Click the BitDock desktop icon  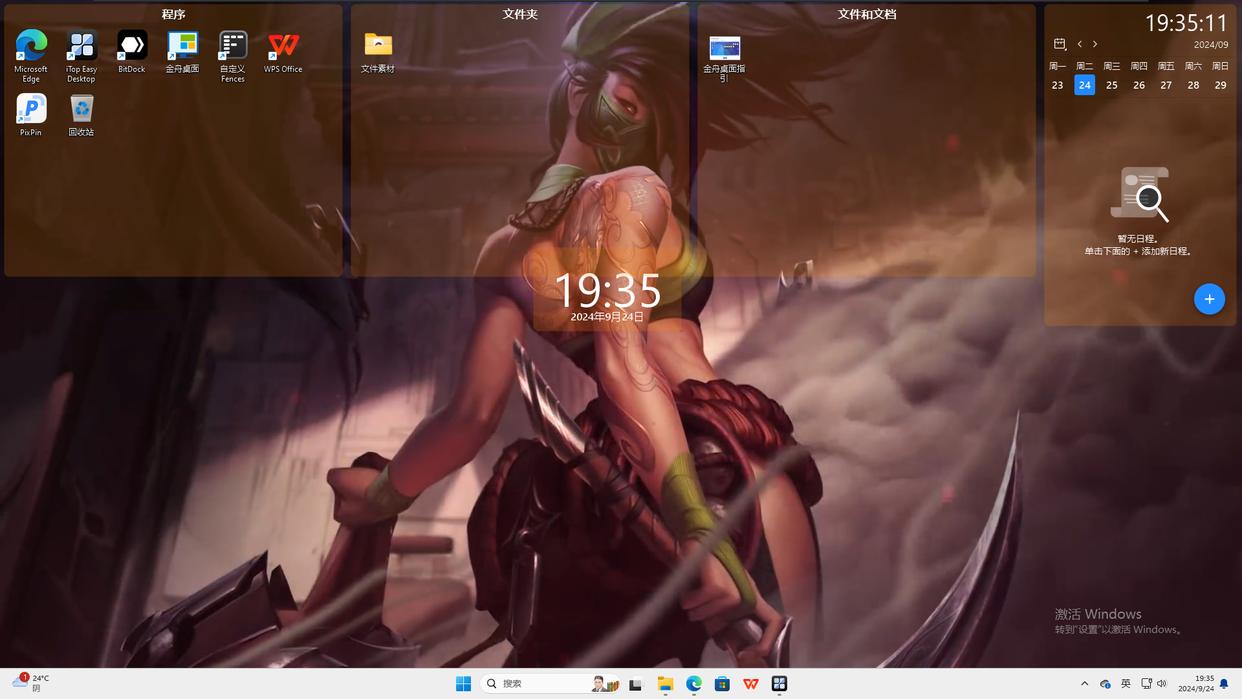click(132, 46)
